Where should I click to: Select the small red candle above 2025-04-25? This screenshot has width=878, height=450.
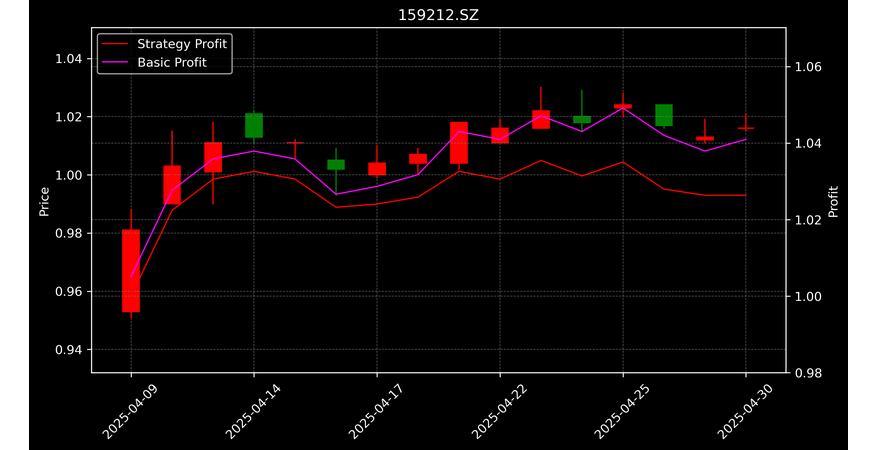coord(623,106)
